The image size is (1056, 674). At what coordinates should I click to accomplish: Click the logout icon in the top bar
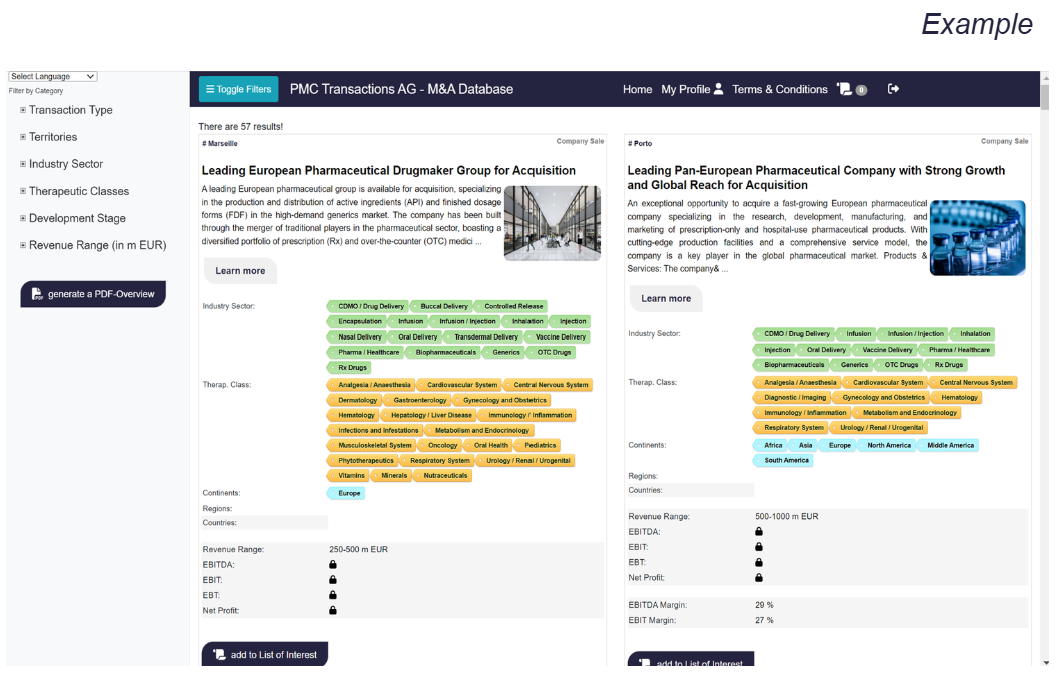pyautogui.click(x=892, y=89)
